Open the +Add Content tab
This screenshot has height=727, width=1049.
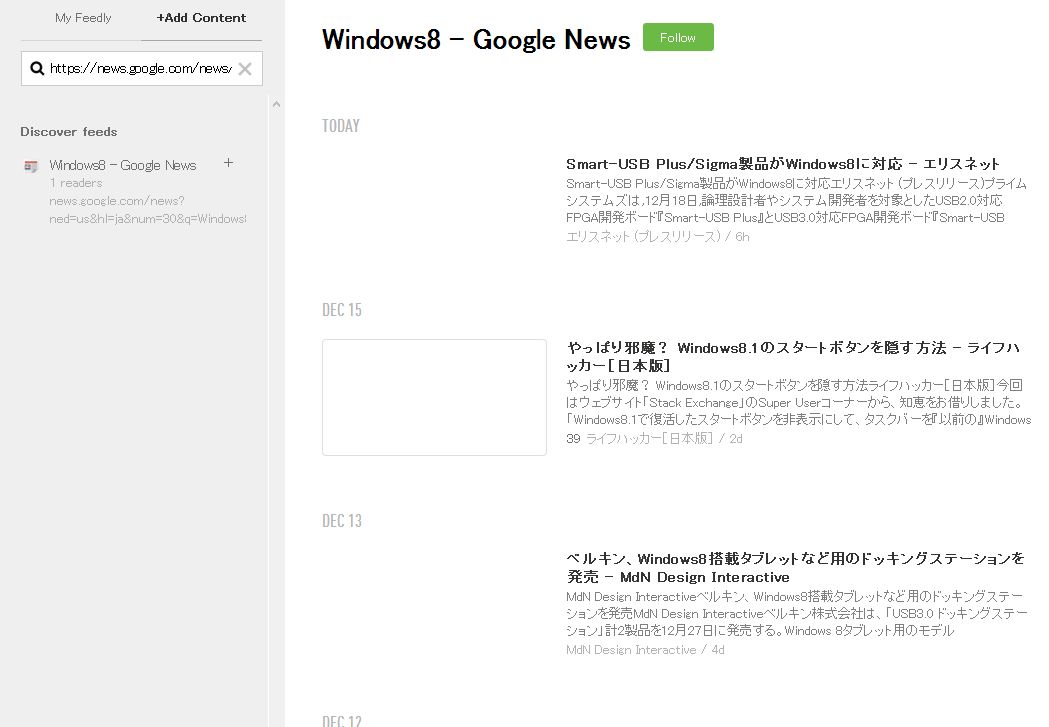click(x=201, y=18)
